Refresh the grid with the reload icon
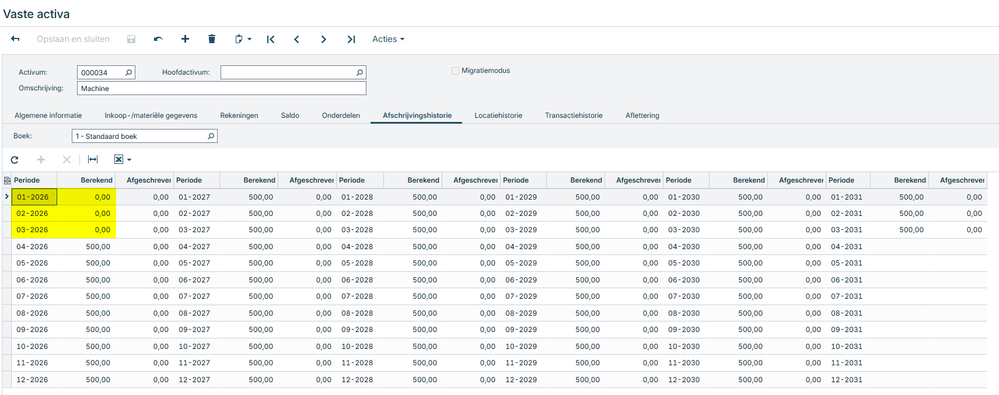The width and height of the screenshot is (999, 395). pyautogui.click(x=15, y=160)
